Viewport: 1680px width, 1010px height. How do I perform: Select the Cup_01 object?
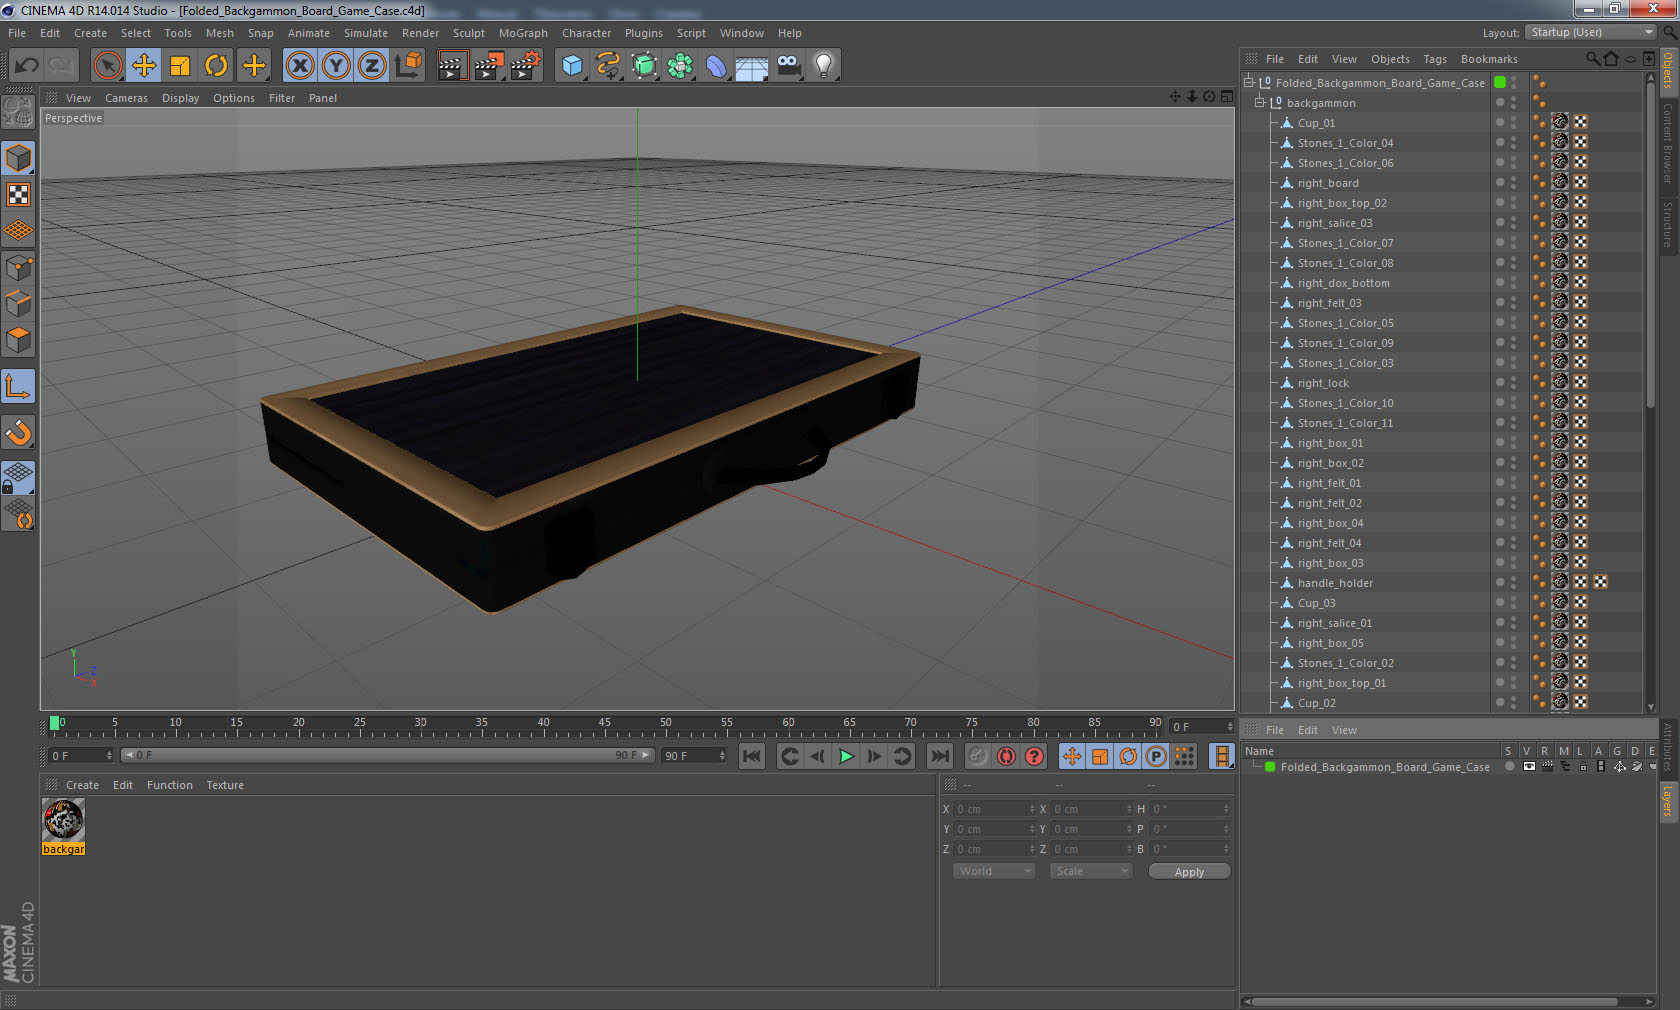click(x=1316, y=123)
